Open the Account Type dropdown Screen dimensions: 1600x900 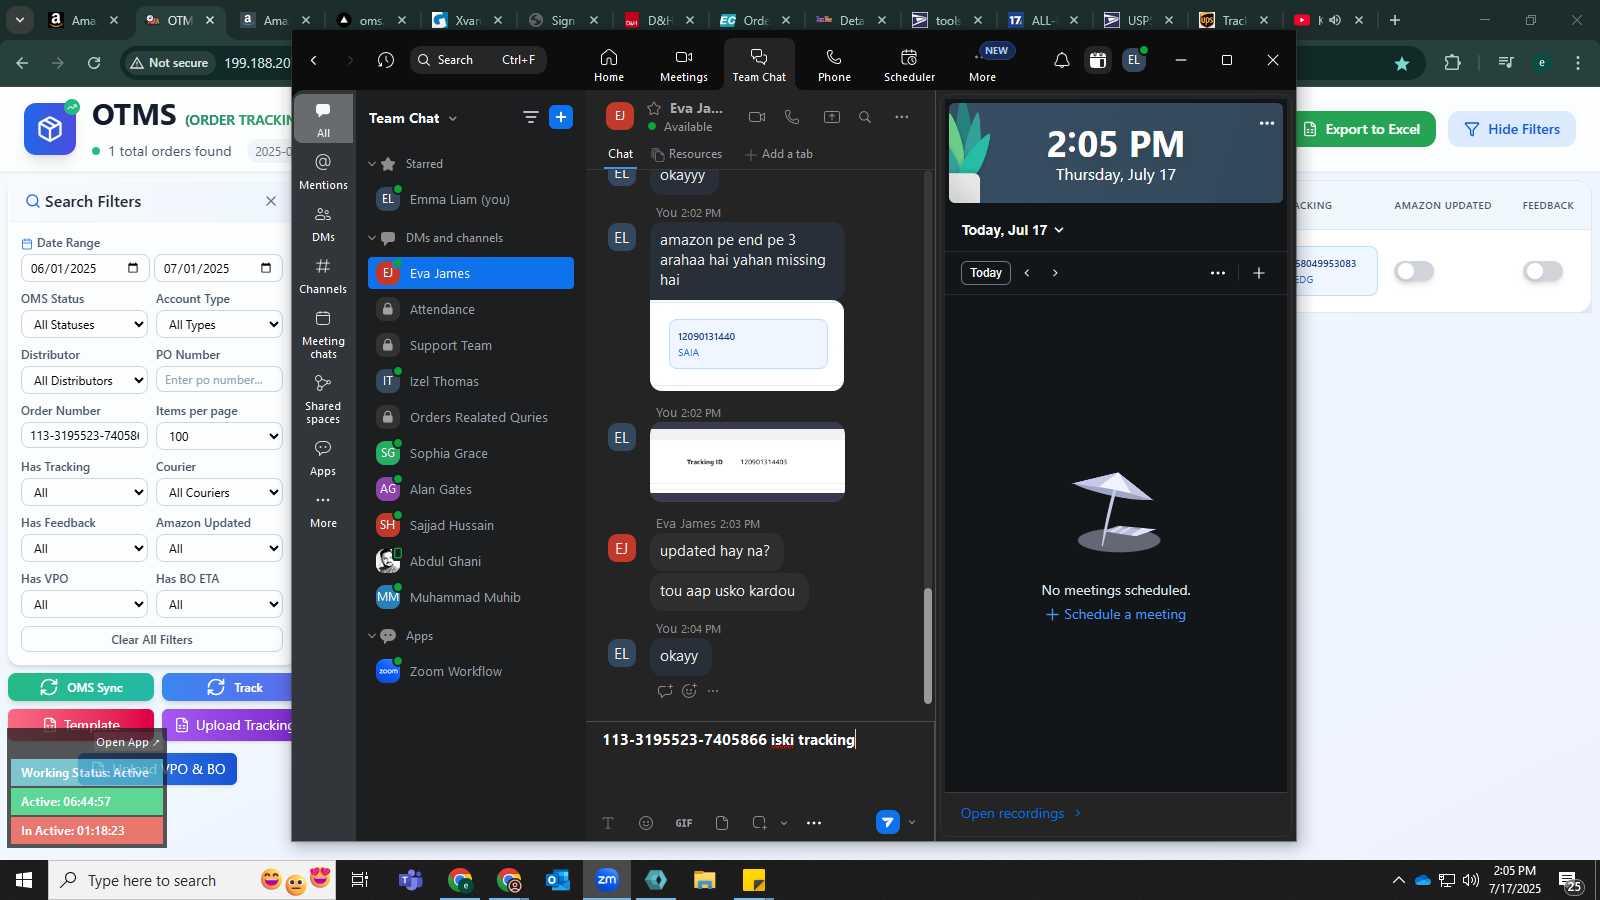tap(219, 325)
